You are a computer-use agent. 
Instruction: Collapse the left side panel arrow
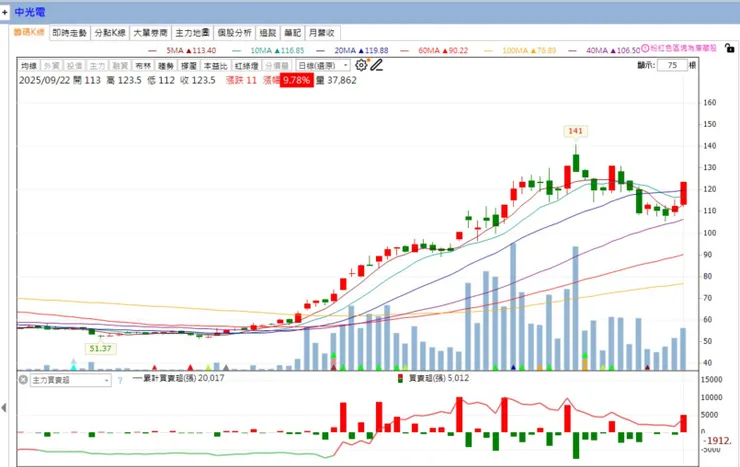4,408
